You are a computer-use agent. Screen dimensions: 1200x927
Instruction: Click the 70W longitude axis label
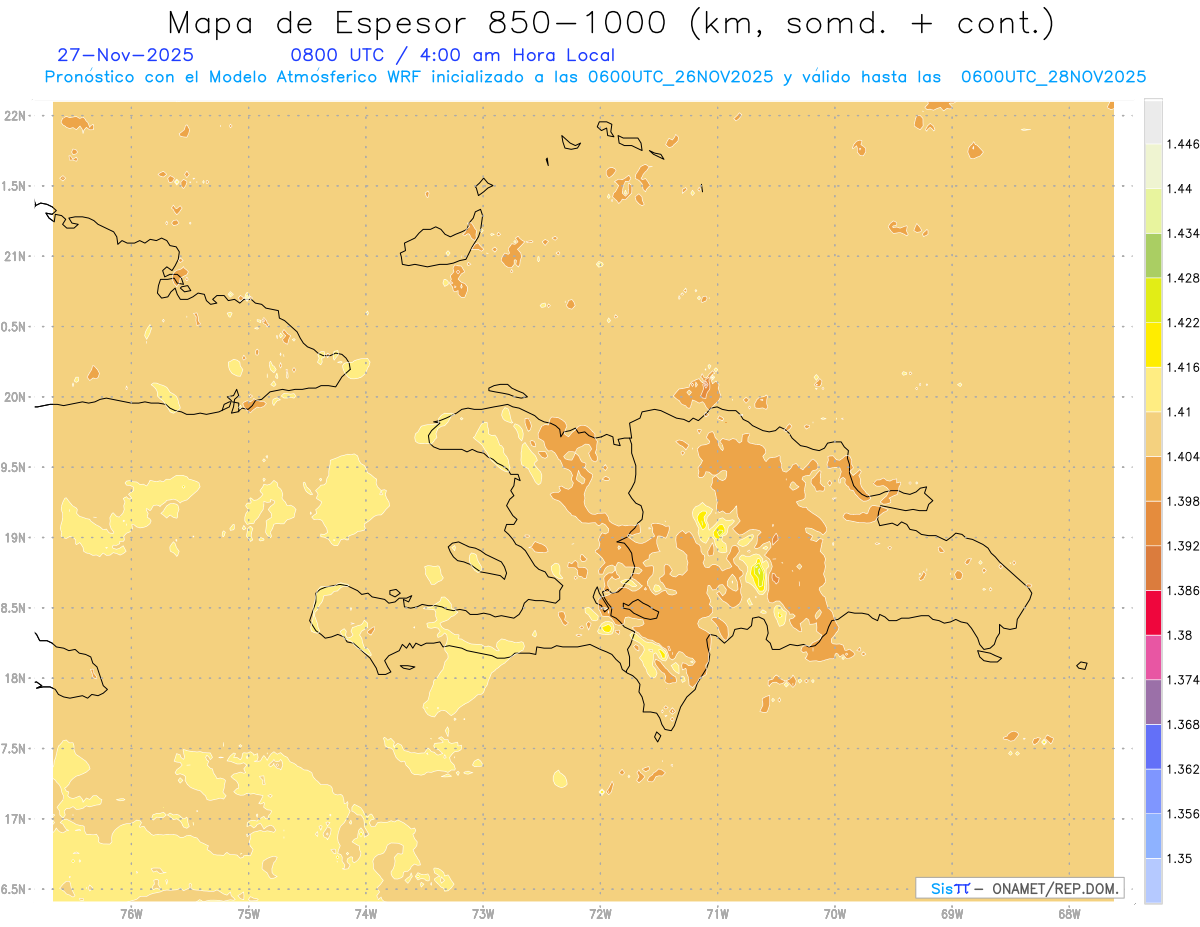(835, 913)
